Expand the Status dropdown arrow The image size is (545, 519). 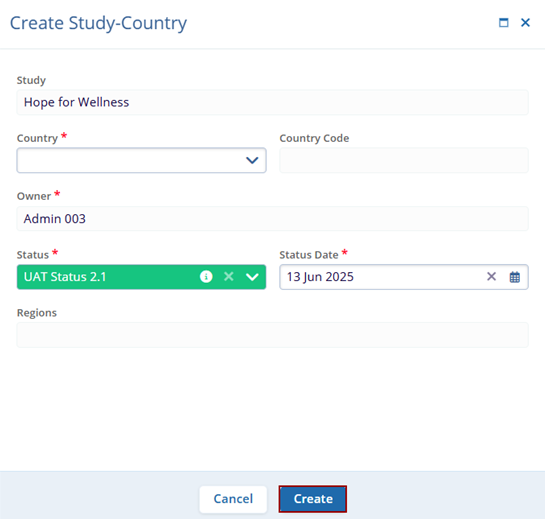click(x=252, y=277)
